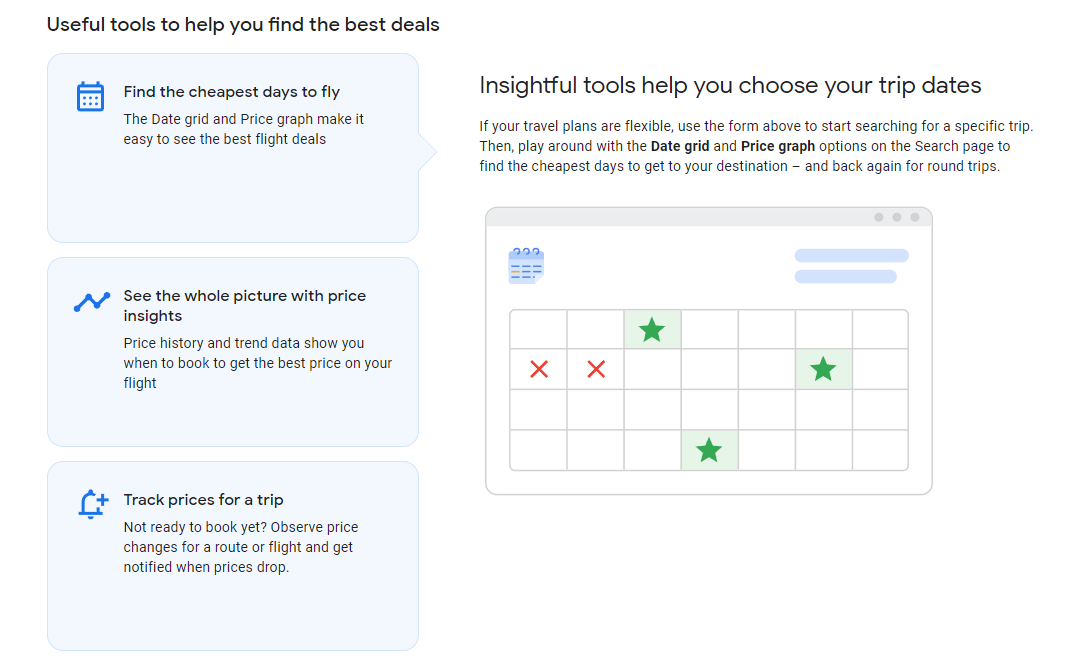Click the bell with plus icon
The width and height of the screenshot is (1086, 668).
pyautogui.click(x=93, y=504)
